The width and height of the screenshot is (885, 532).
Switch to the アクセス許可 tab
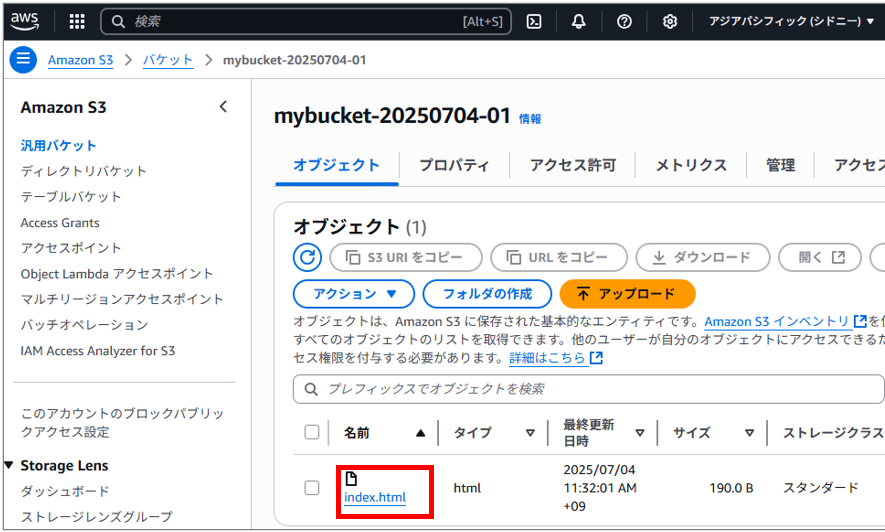(x=573, y=165)
